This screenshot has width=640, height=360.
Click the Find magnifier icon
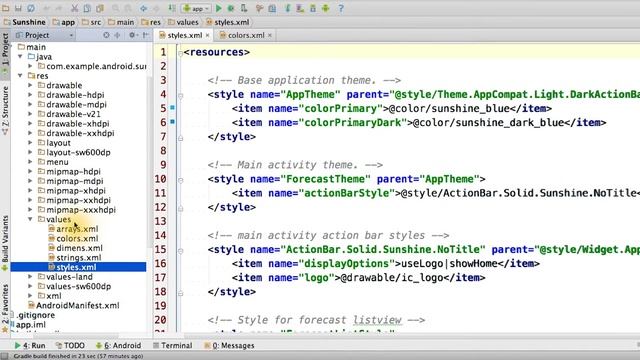pyautogui.click(x=116, y=8)
